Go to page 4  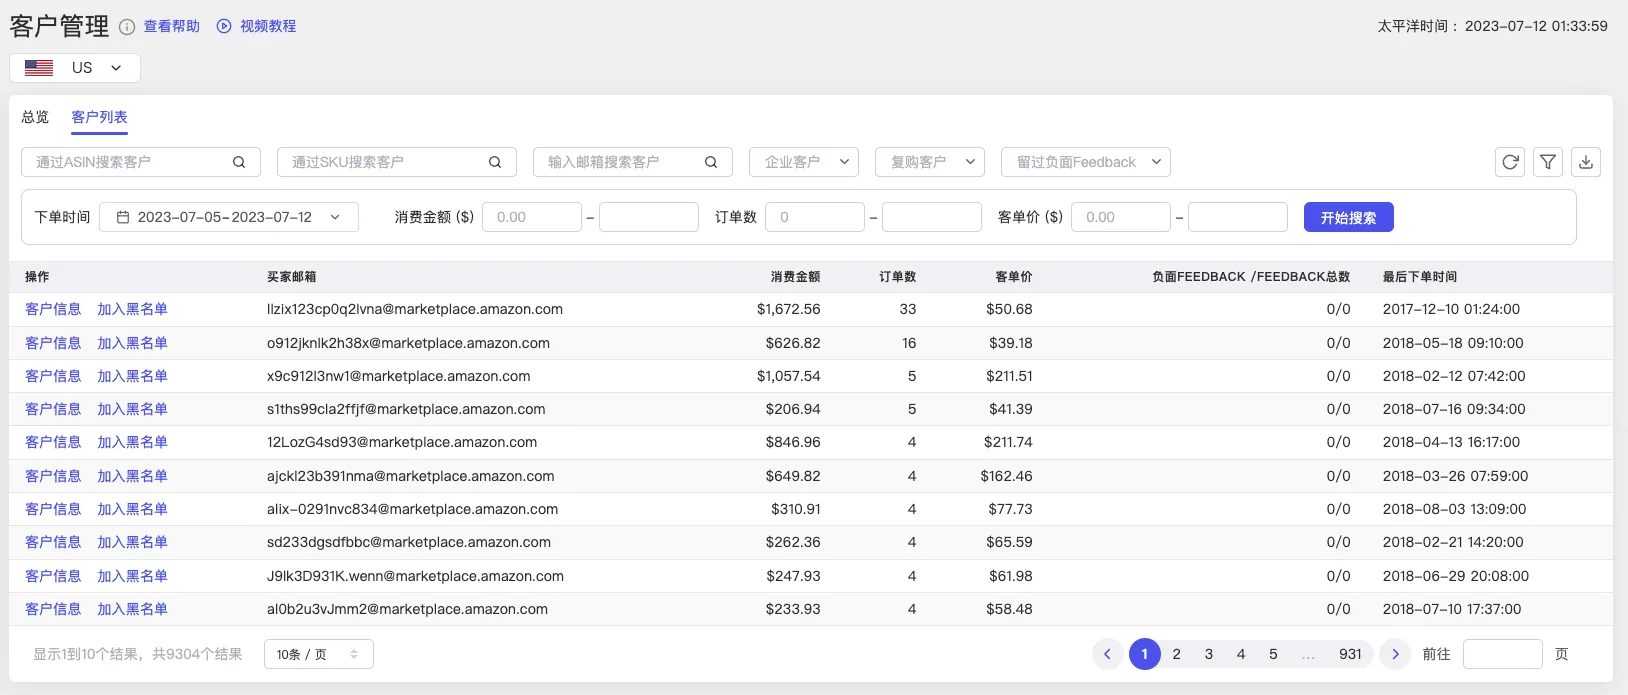click(1241, 654)
